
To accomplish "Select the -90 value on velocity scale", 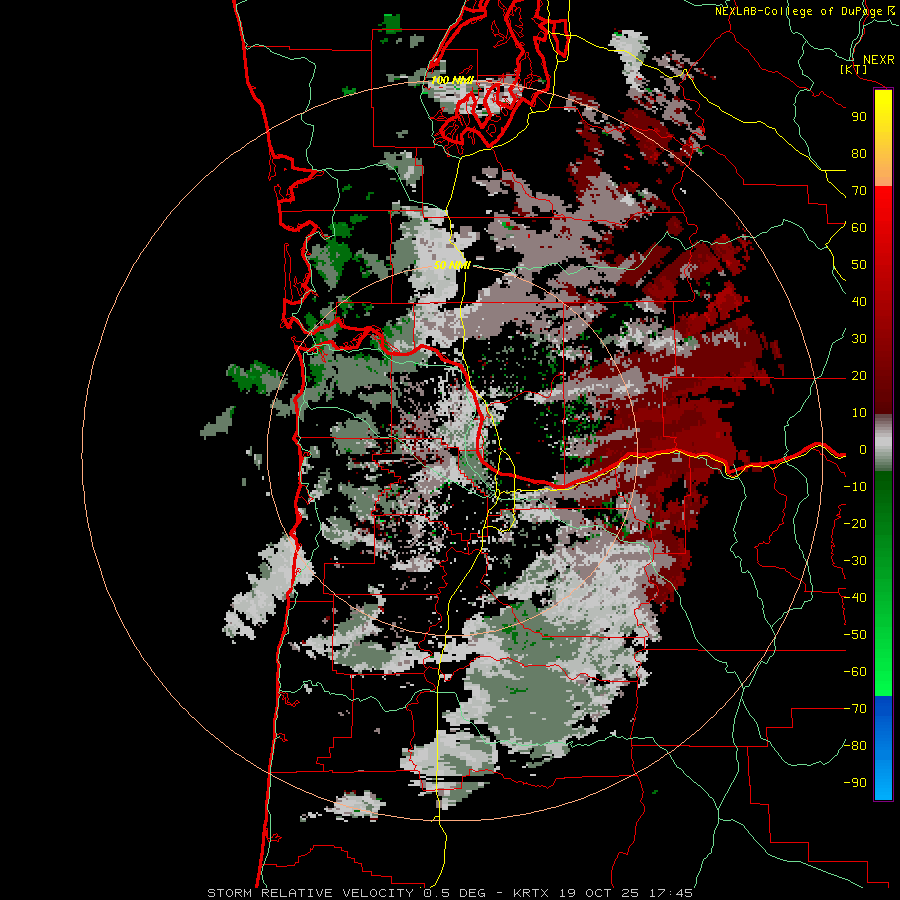I will 855,783.
